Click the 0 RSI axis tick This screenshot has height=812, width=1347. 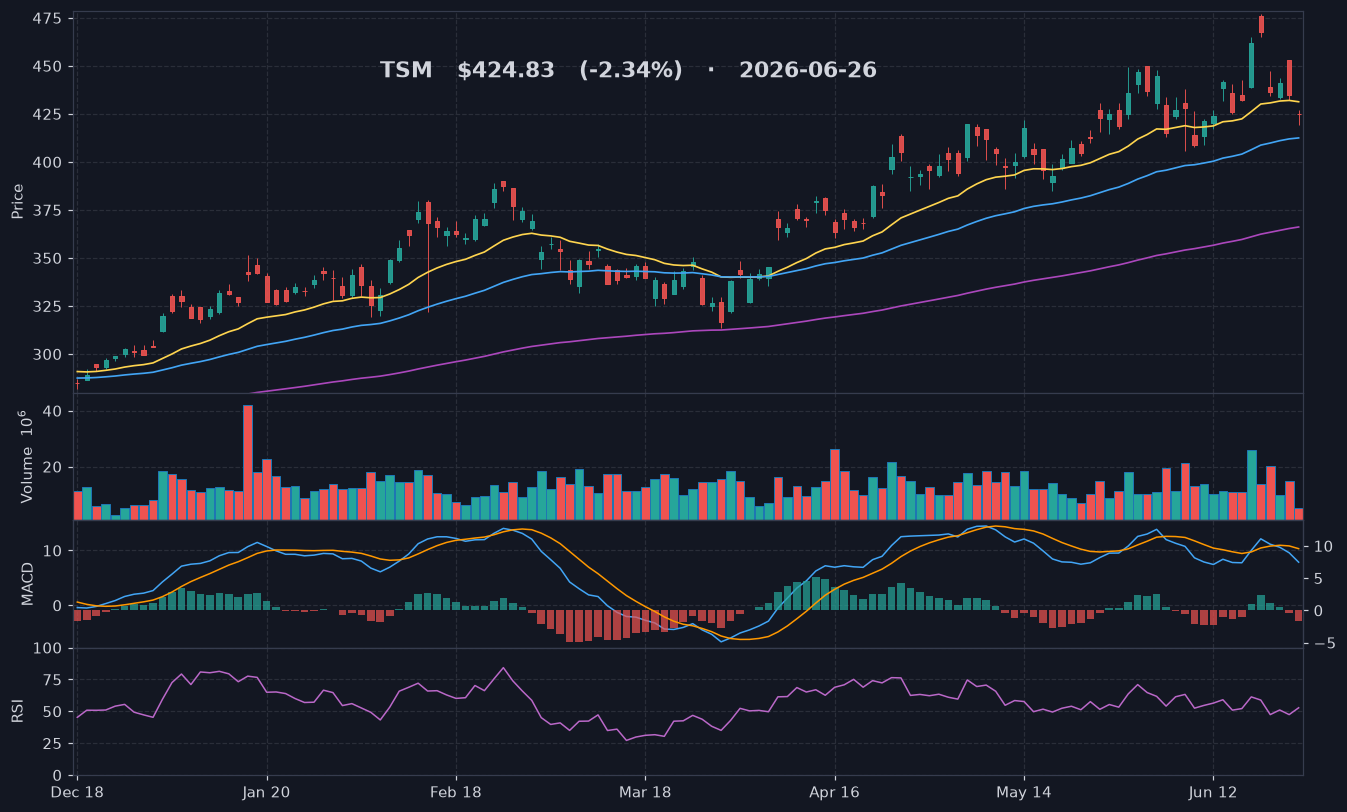[58, 776]
